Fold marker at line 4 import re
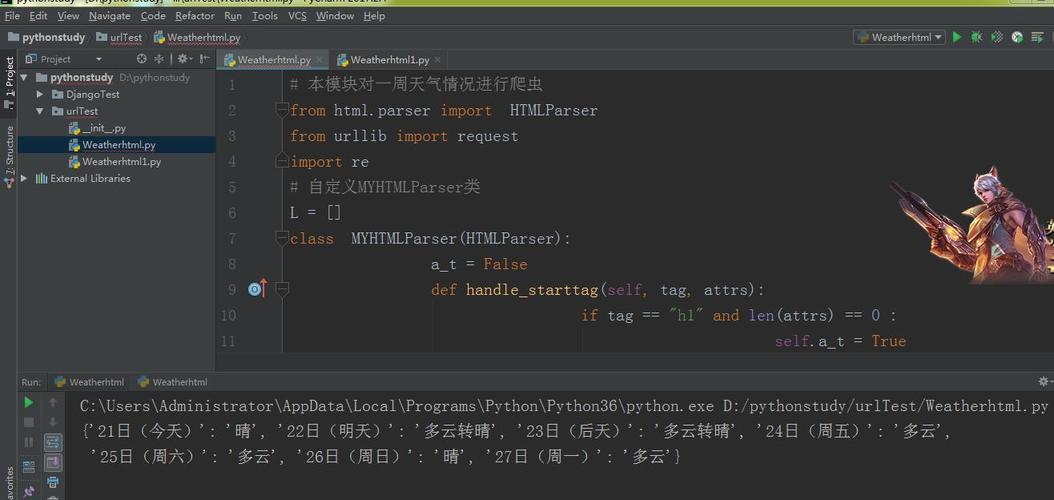This screenshot has height=500, width=1054. [x=282, y=162]
